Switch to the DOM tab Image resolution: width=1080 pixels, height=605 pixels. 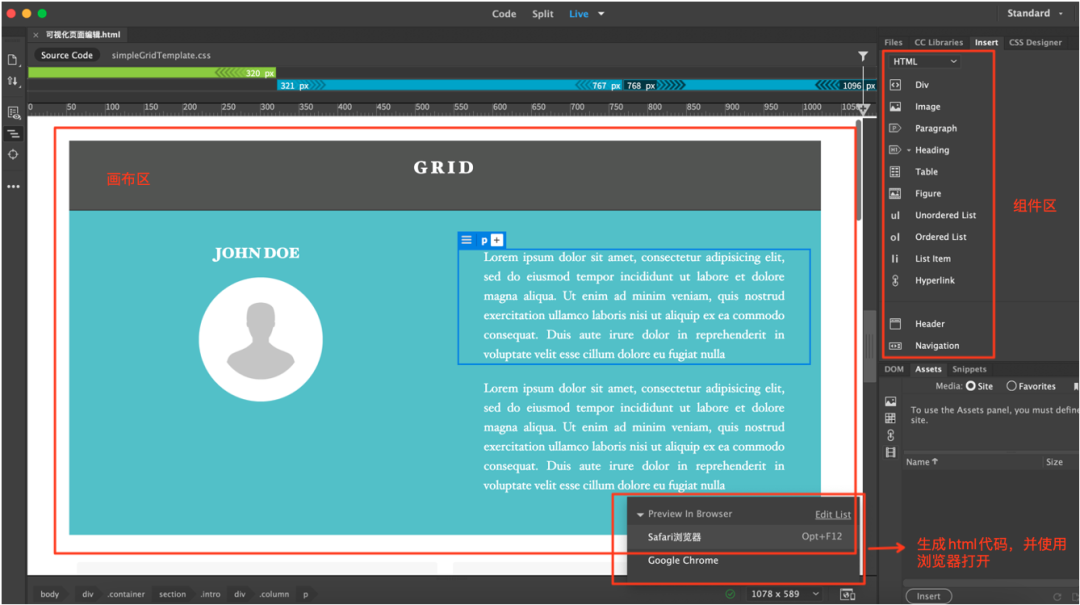tap(894, 369)
